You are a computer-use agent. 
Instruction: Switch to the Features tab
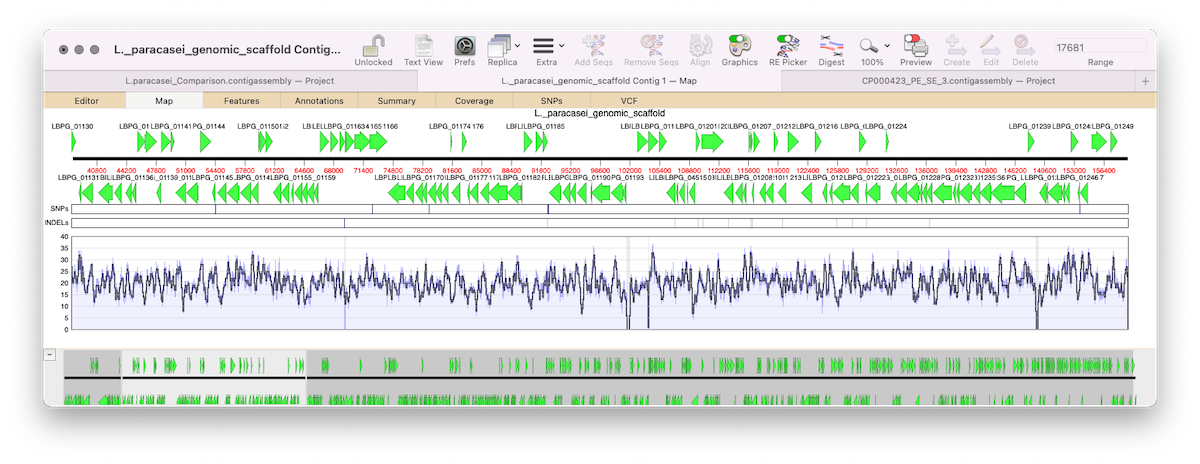coord(241,101)
